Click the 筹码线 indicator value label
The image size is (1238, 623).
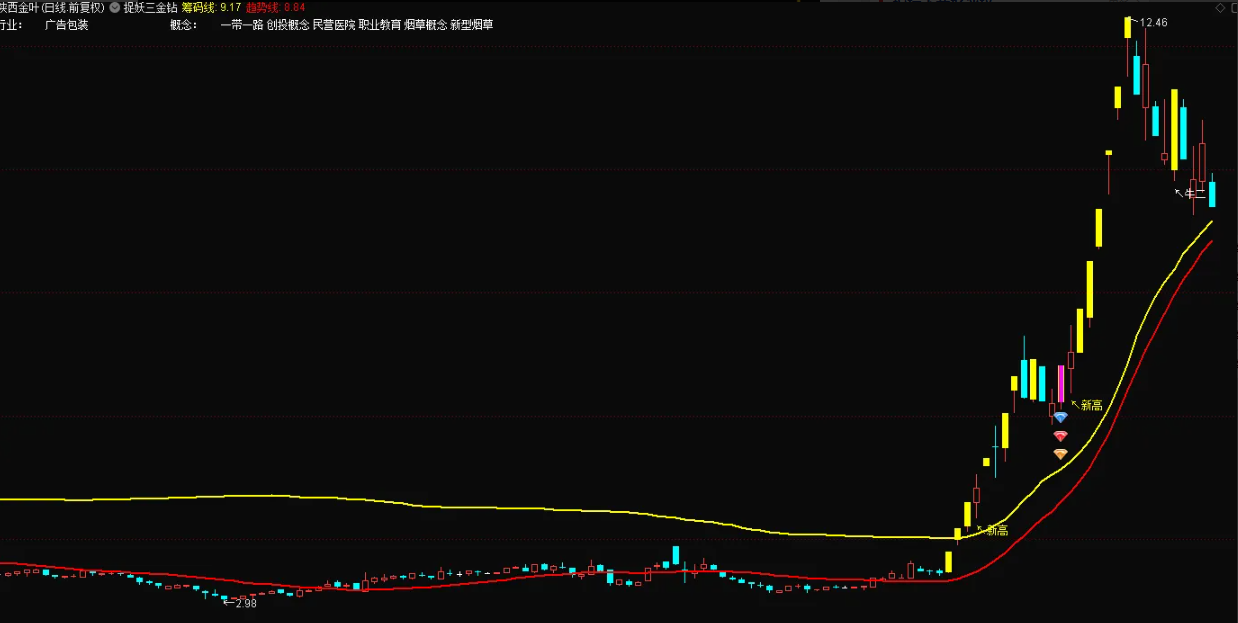tap(211, 7)
